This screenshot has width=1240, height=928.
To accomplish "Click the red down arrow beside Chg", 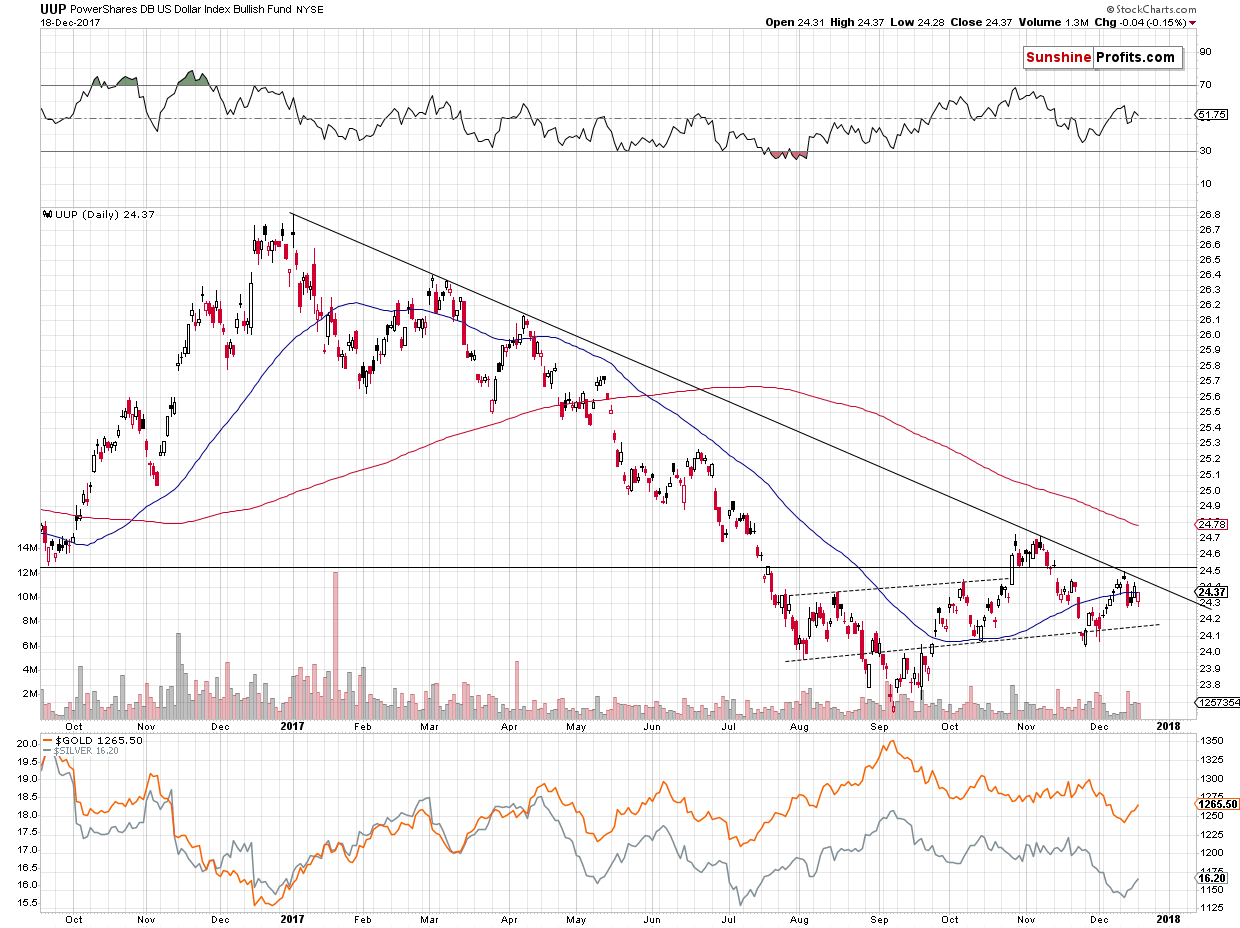I will coord(1195,22).
